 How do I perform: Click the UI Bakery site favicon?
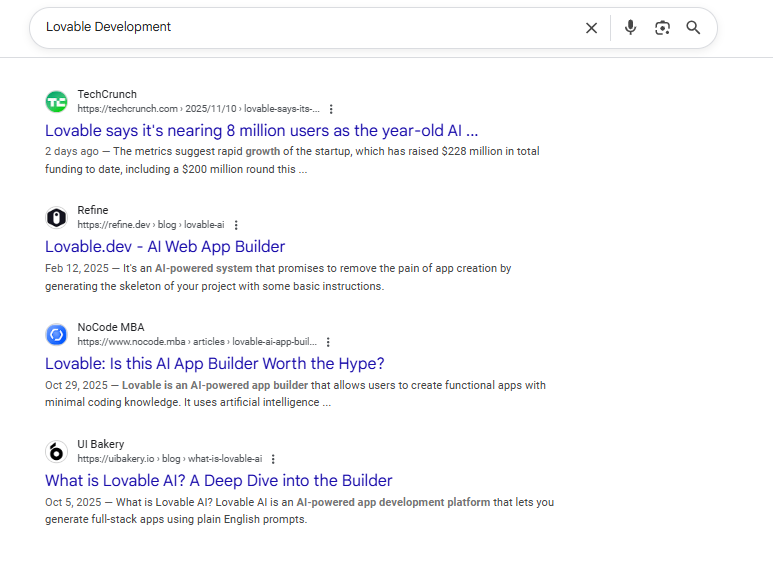click(56, 451)
